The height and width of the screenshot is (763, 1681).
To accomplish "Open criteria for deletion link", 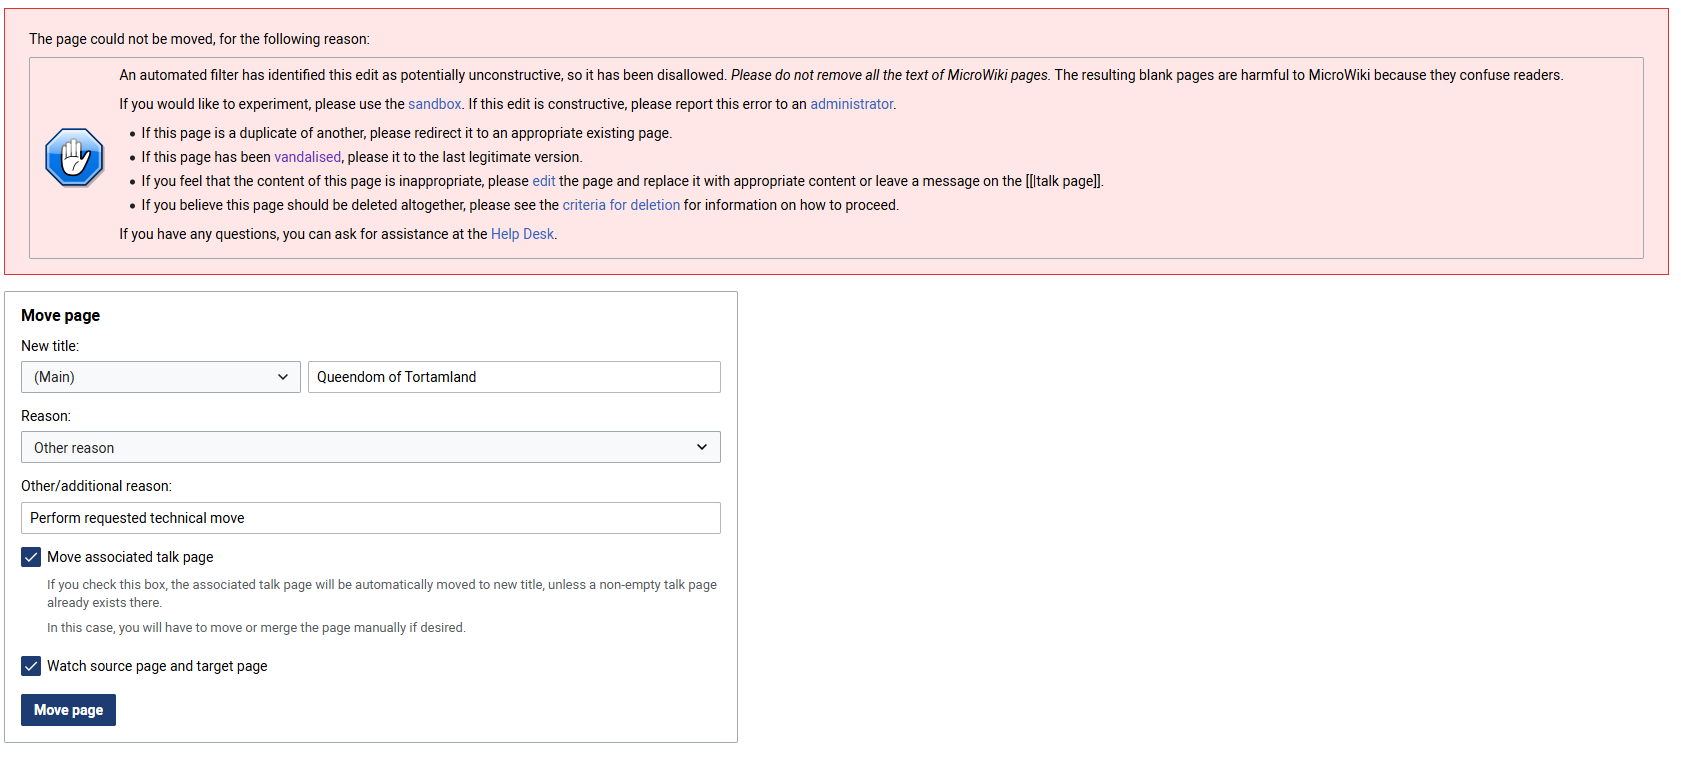I will (621, 205).
